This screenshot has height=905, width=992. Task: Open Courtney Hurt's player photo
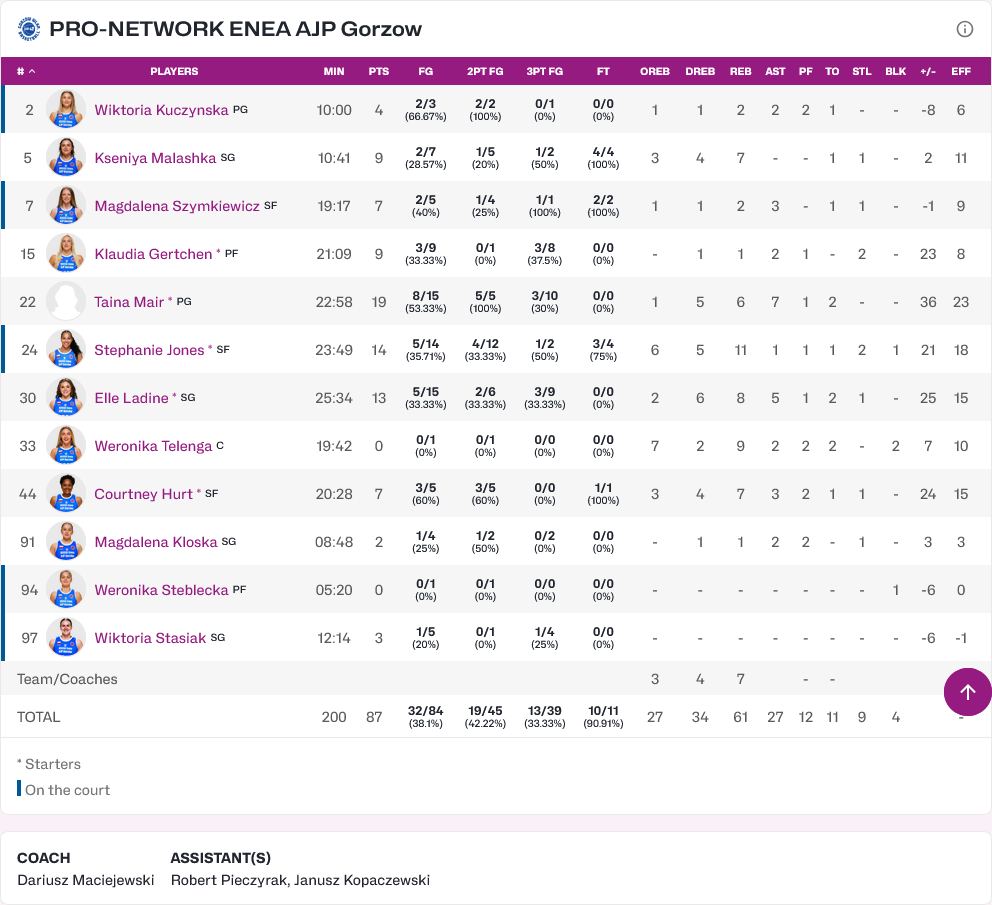coord(66,494)
